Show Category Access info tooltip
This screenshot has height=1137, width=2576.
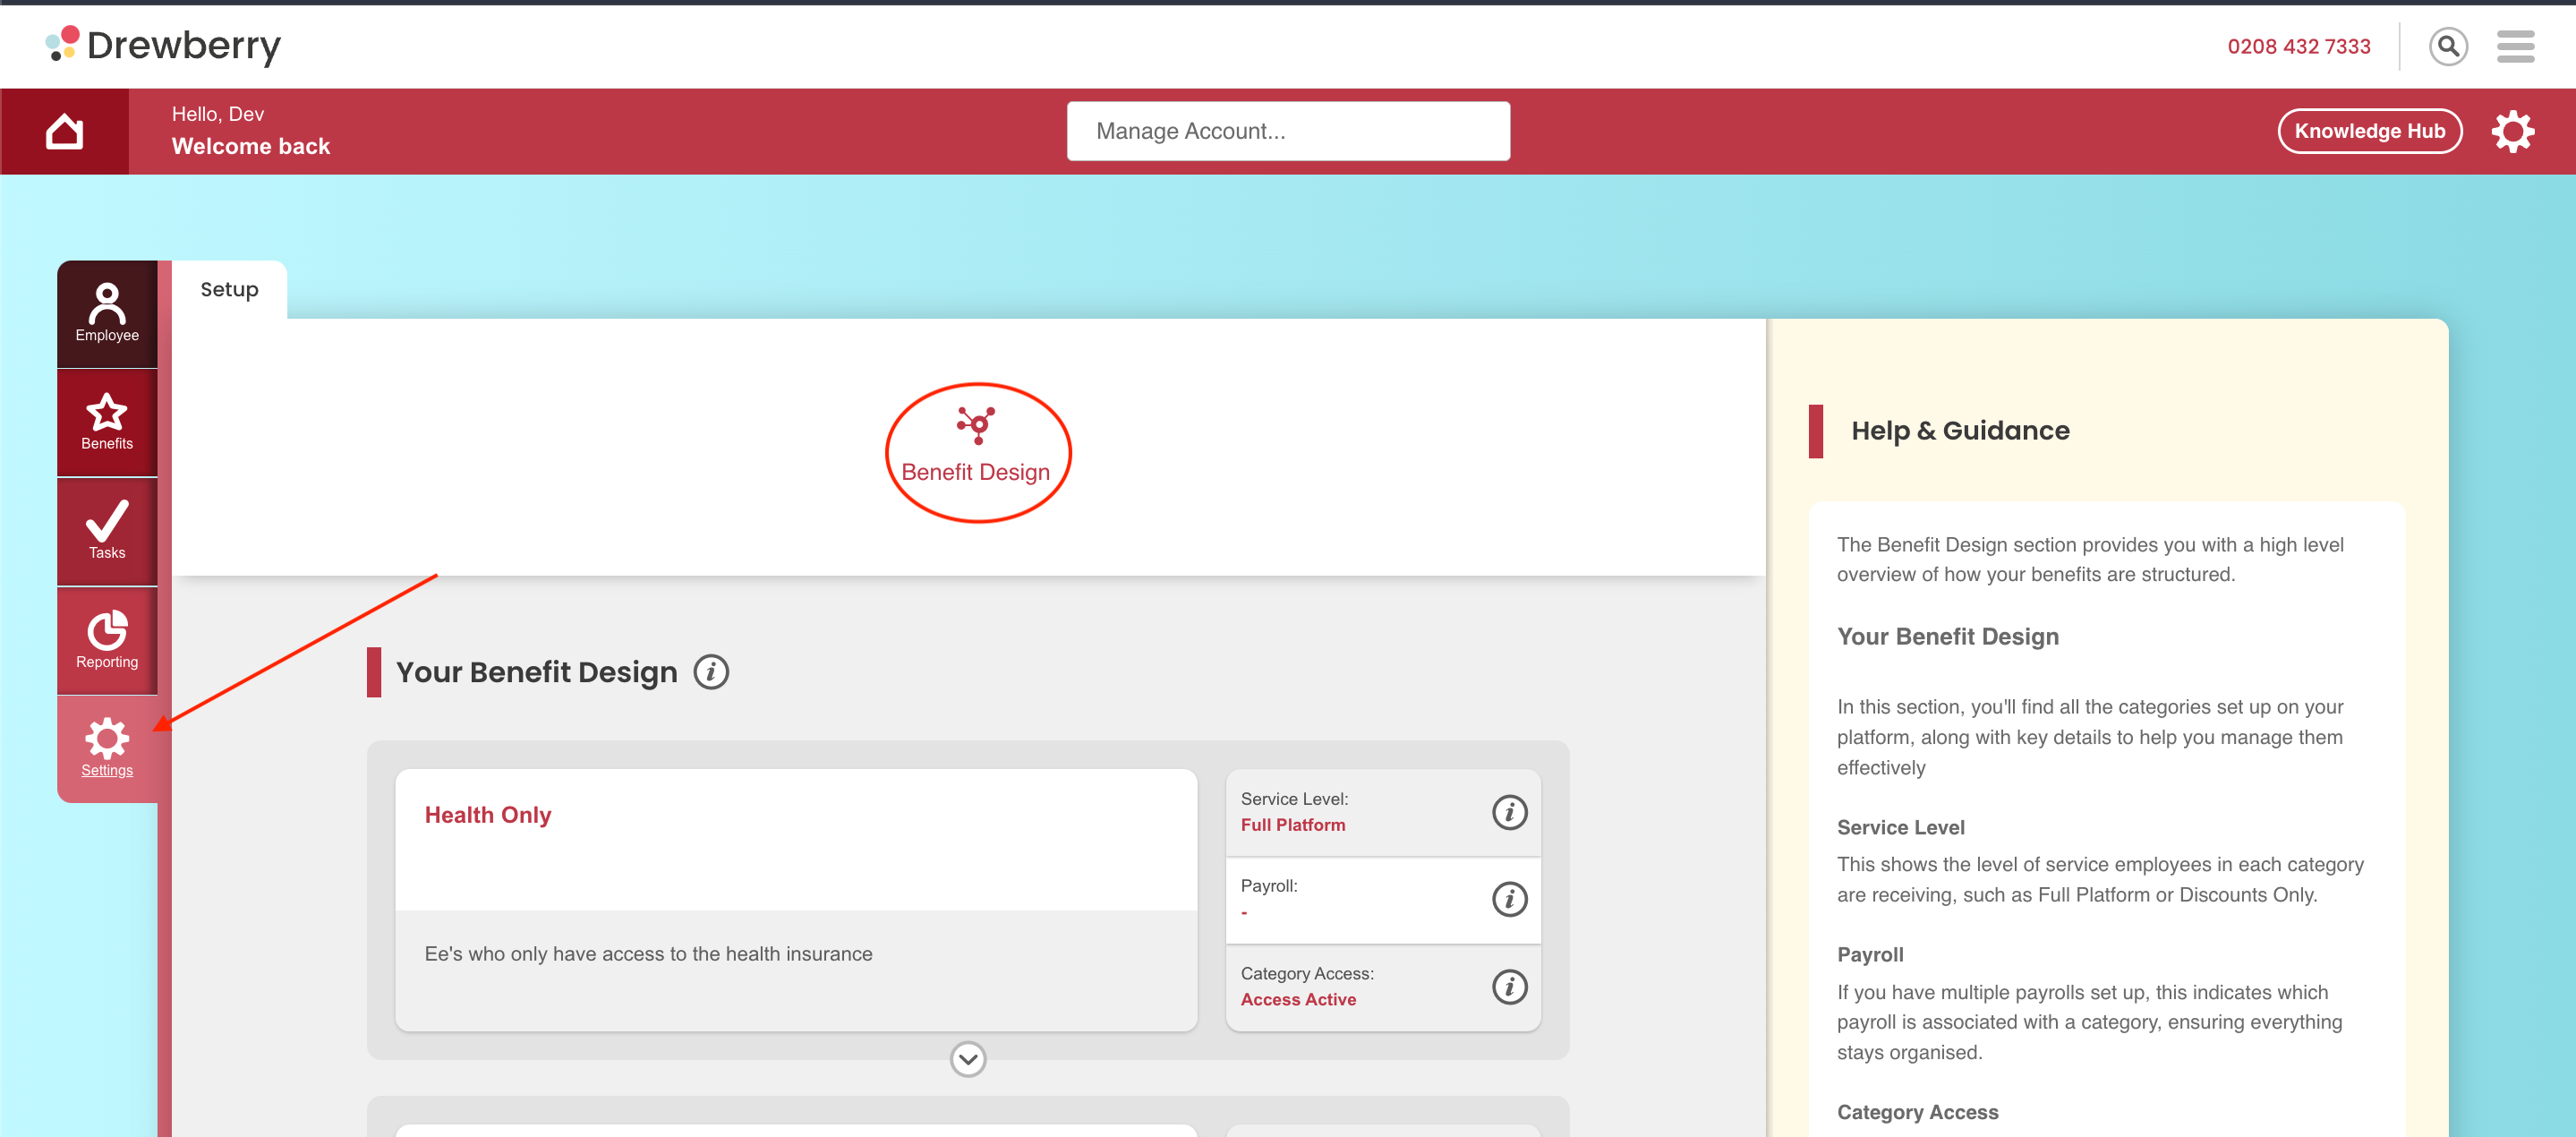pos(1508,986)
